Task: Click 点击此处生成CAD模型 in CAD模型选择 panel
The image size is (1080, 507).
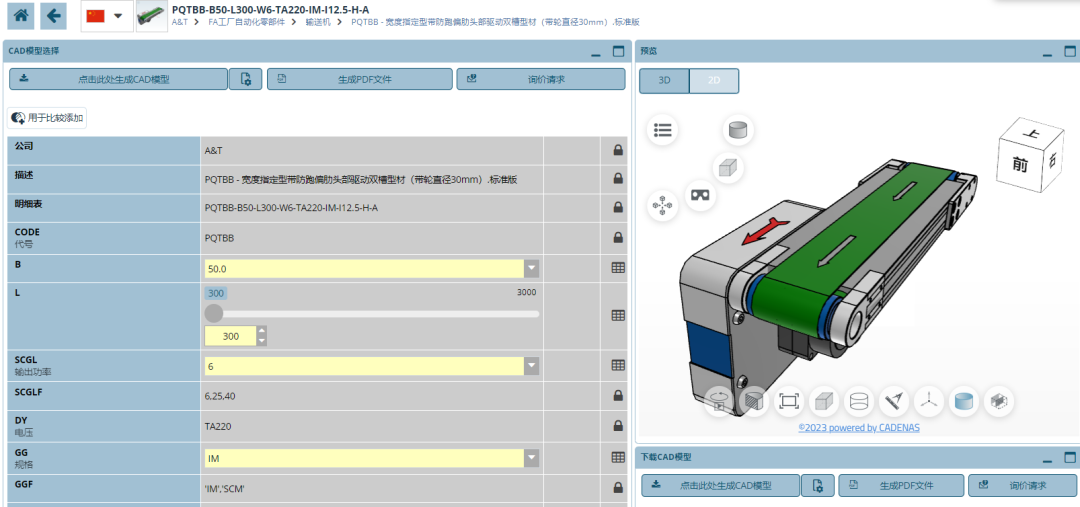Action: (118, 79)
